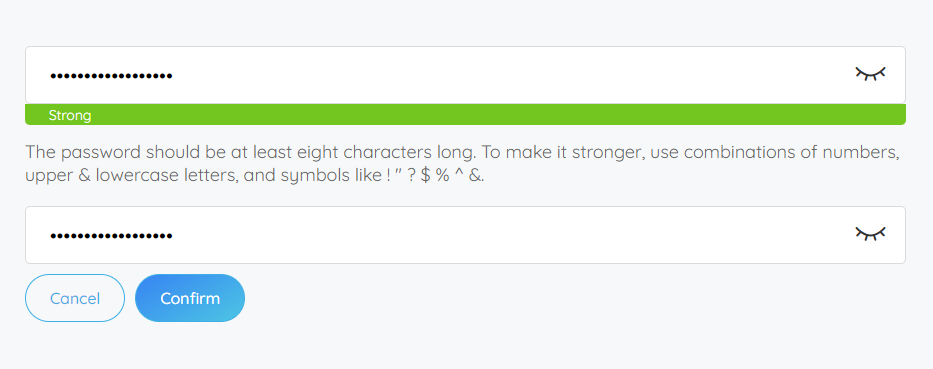Click the "at least eight characters long" sentence

click(x=251, y=152)
